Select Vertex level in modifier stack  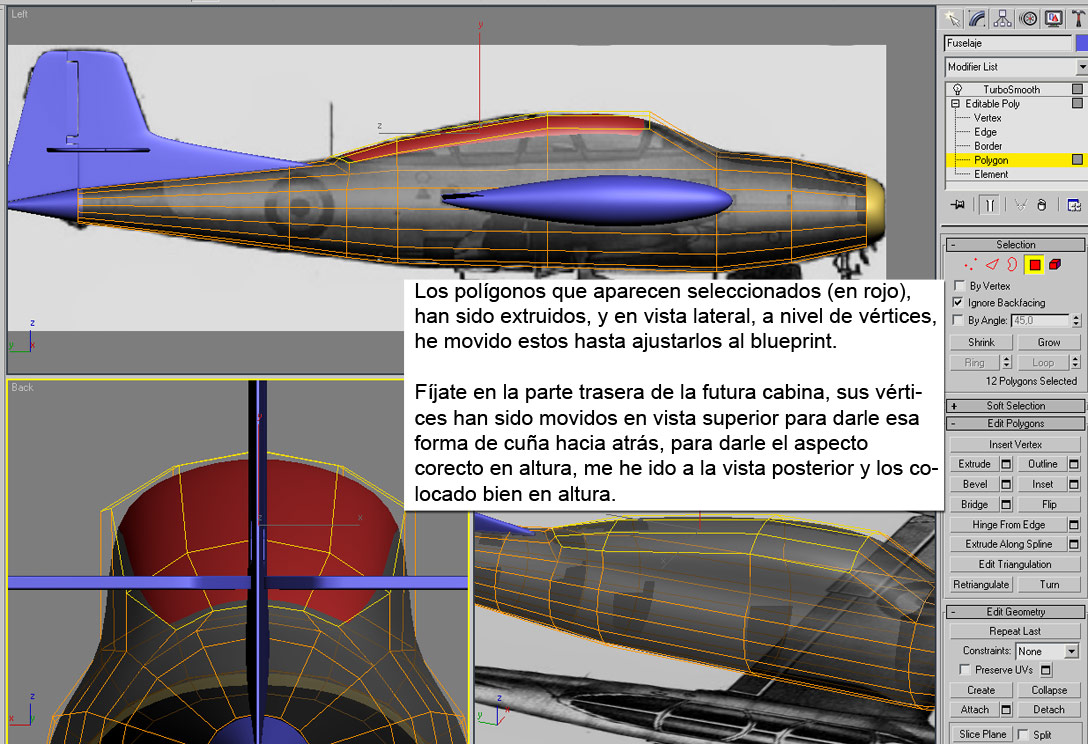987,117
